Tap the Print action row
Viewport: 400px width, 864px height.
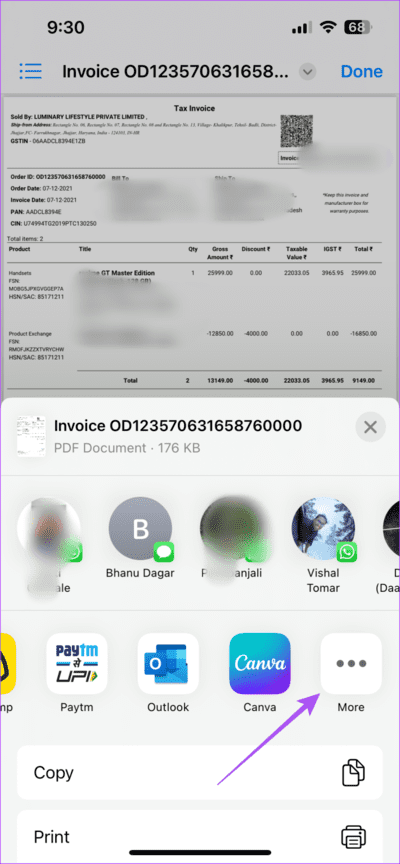(x=199, y=836)
